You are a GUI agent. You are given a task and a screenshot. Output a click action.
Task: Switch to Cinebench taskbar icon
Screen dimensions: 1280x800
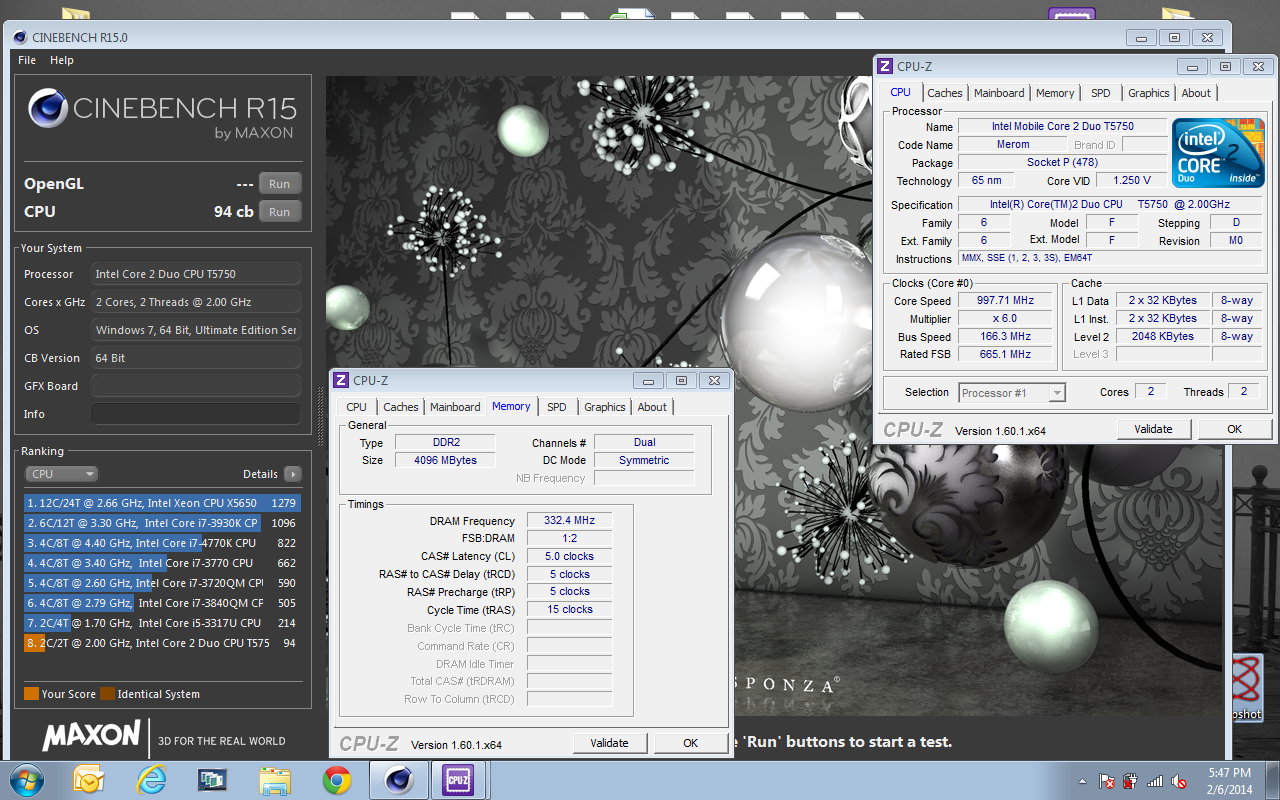399,779
